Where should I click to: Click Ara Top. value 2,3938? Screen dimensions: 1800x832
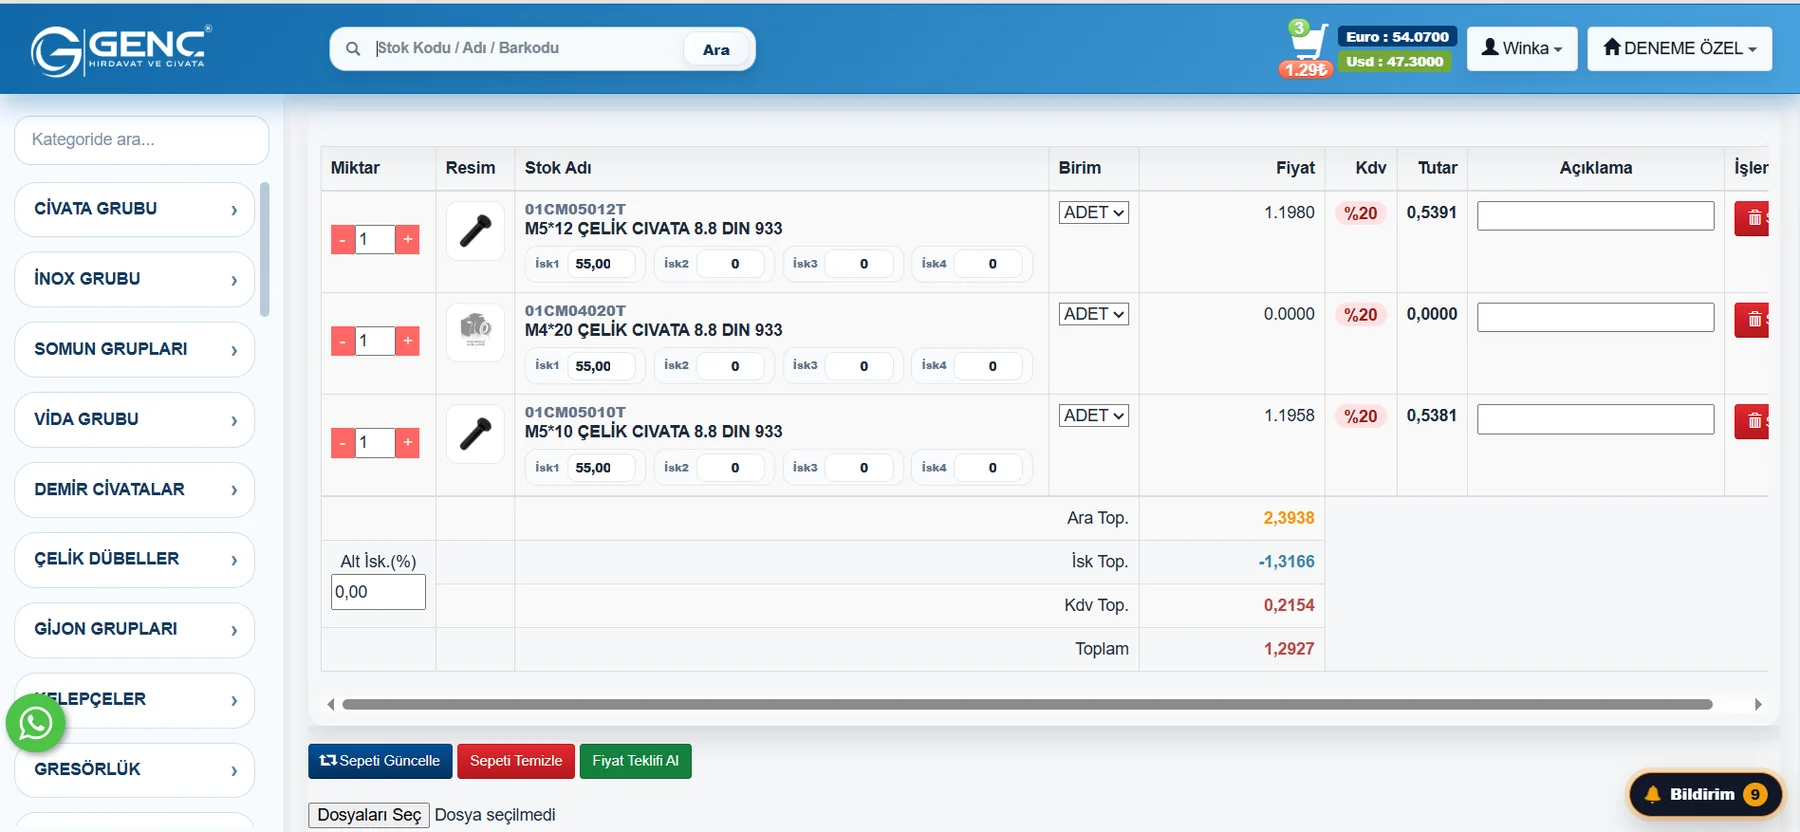[x=1289, y=518]
